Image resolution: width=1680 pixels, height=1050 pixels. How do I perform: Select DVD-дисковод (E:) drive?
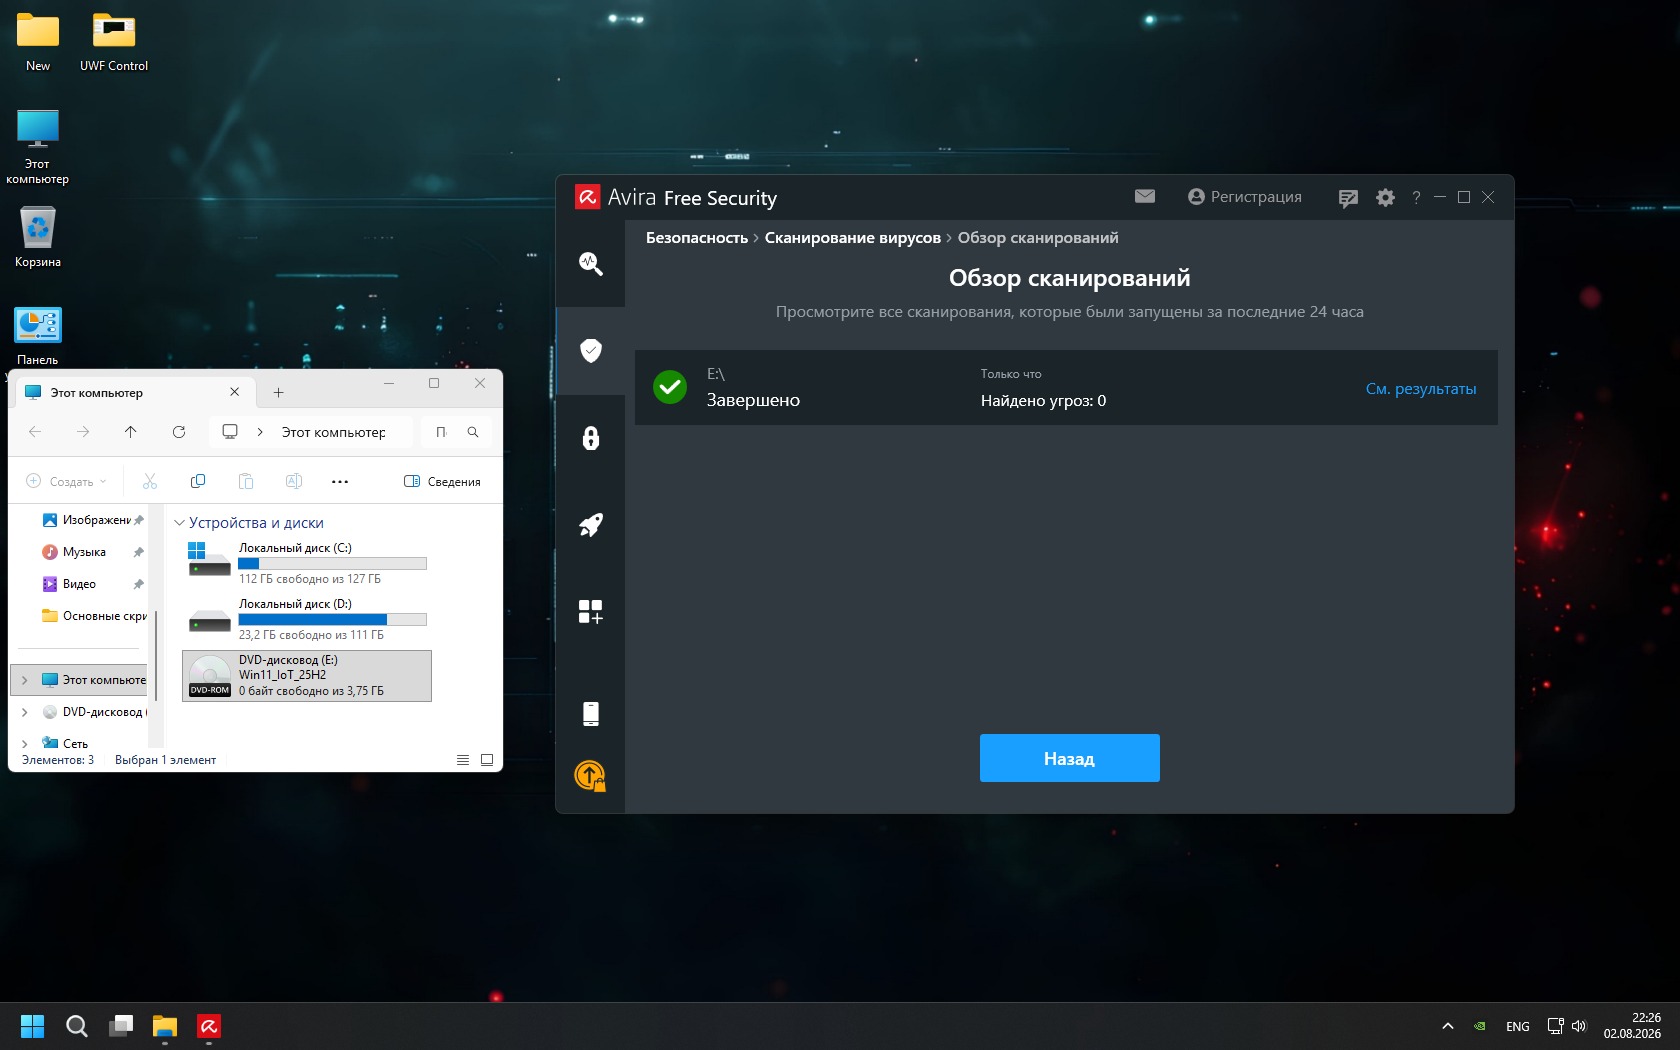tap(307, 676)
